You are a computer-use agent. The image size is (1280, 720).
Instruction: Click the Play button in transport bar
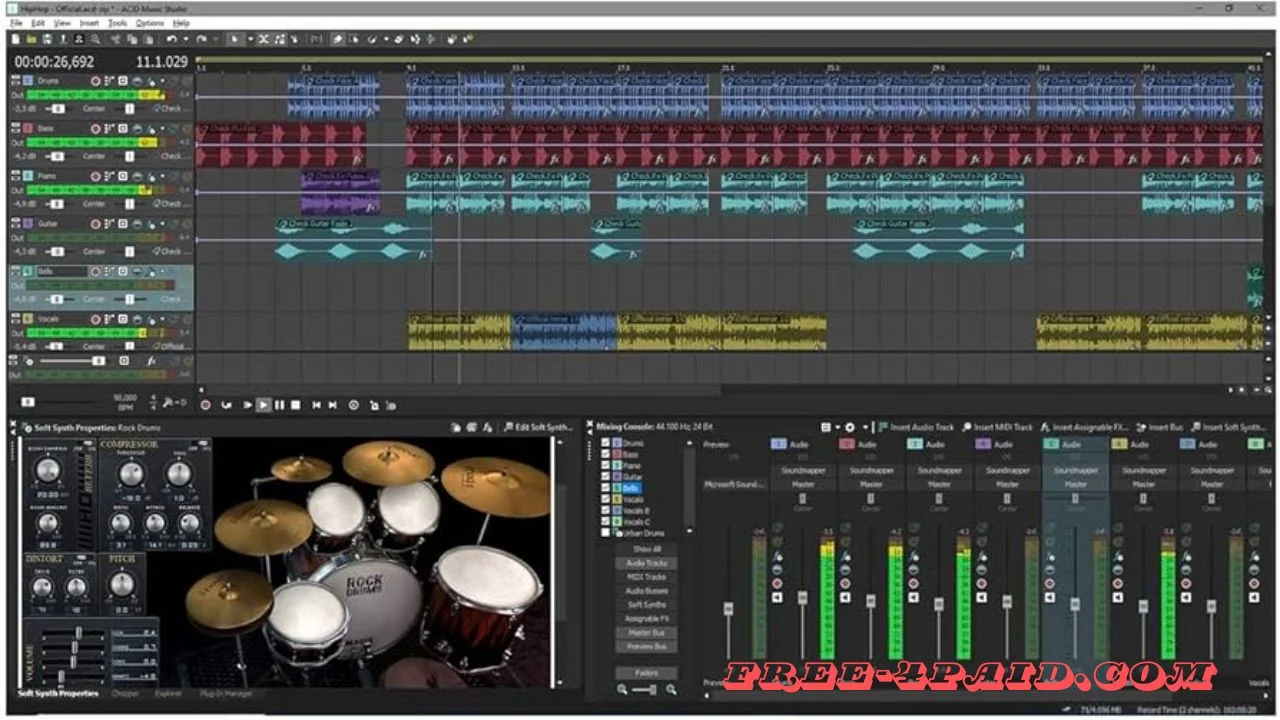[263, 405]
